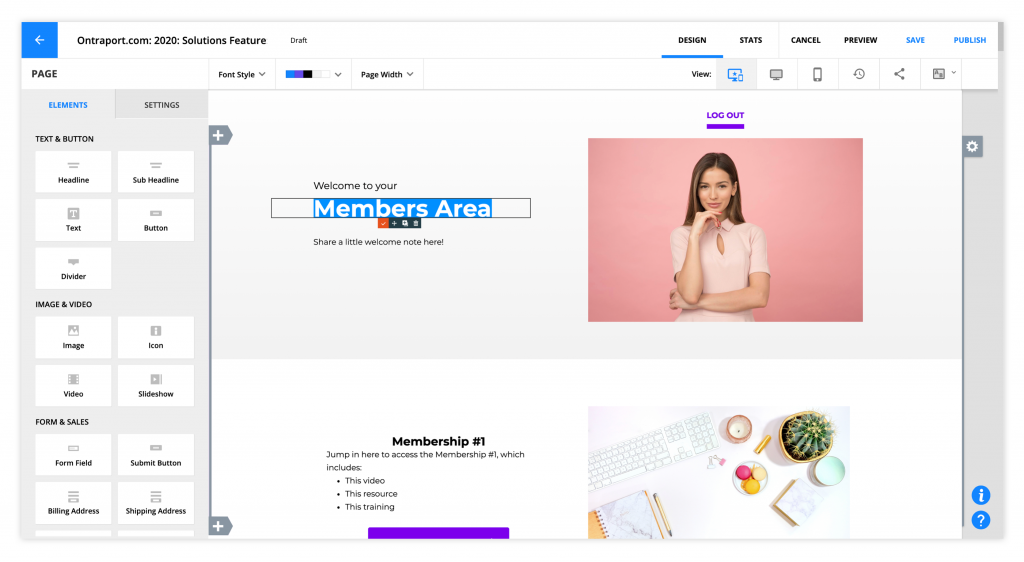Expand the image options dropdown arrow
The height and width of the screenshot is (562, 1024).
[x=954, y=72]
